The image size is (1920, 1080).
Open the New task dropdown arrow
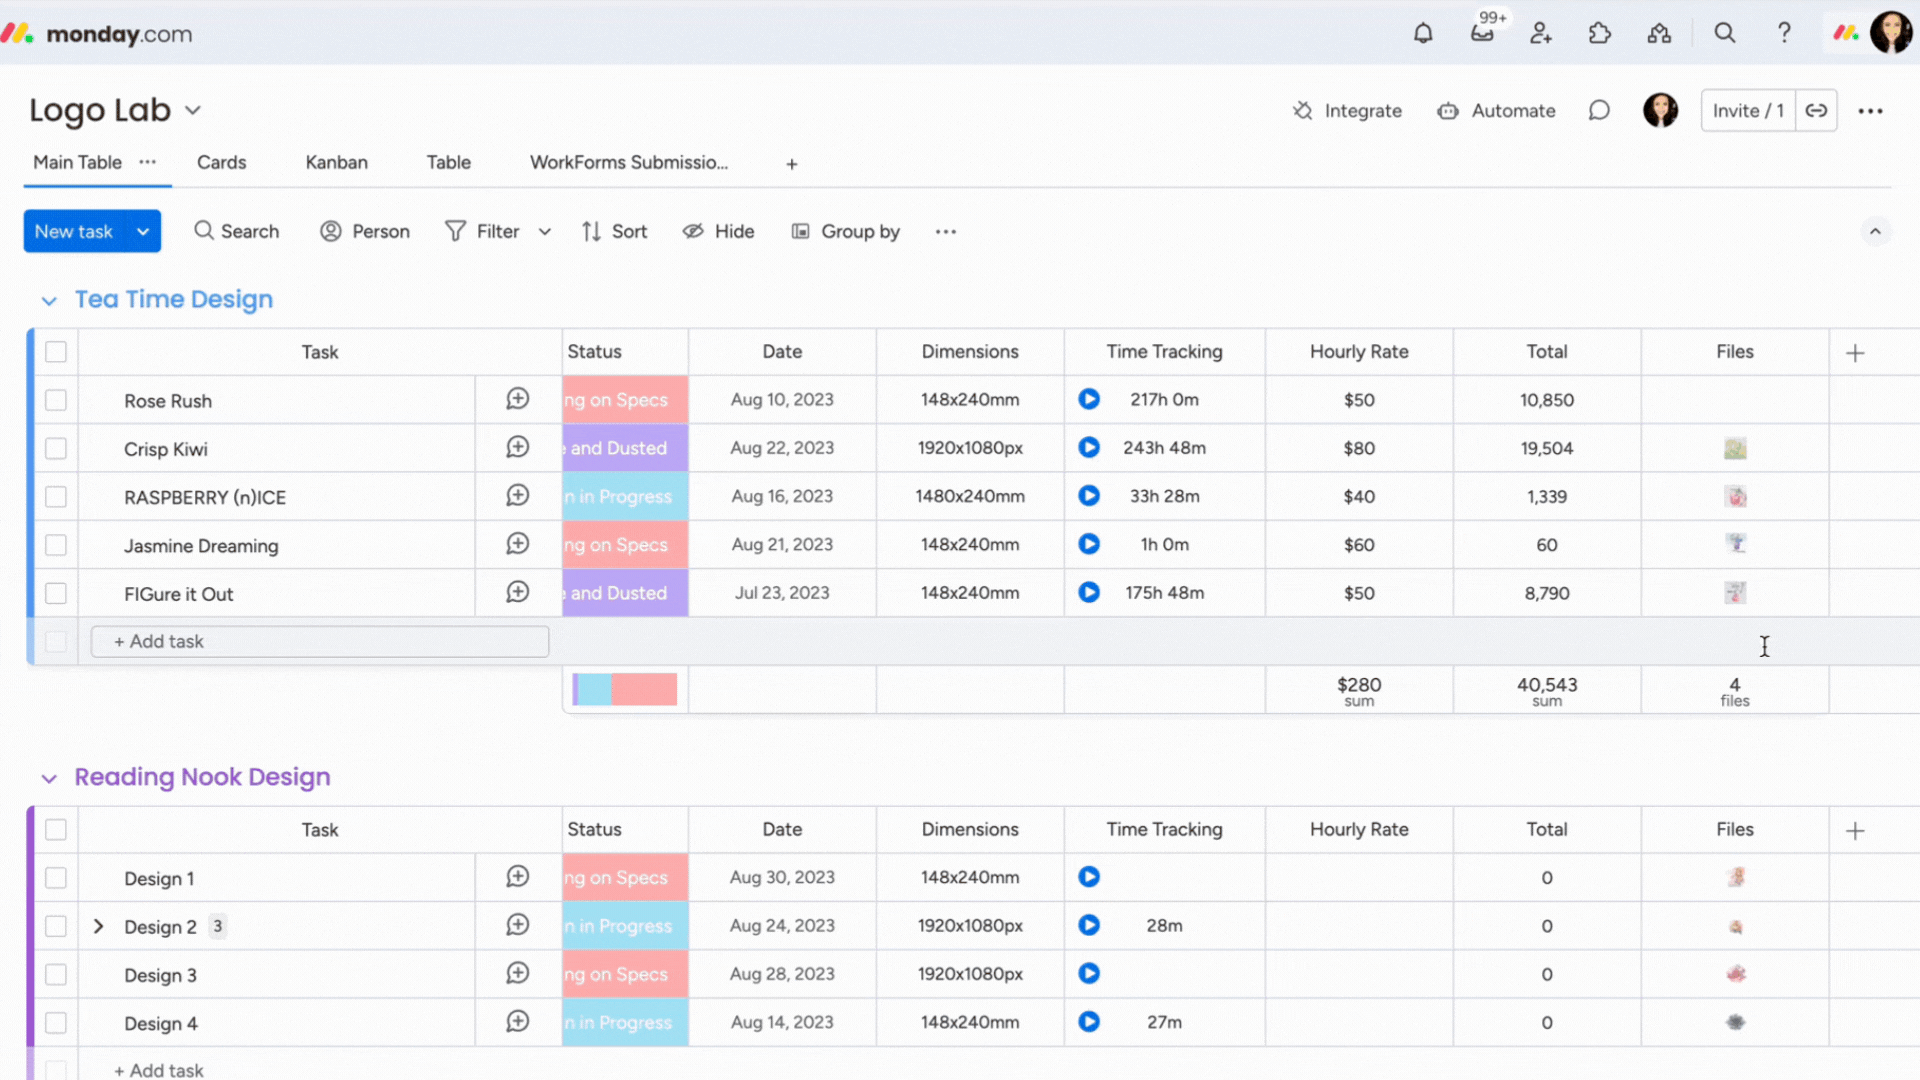click(143, 231)
